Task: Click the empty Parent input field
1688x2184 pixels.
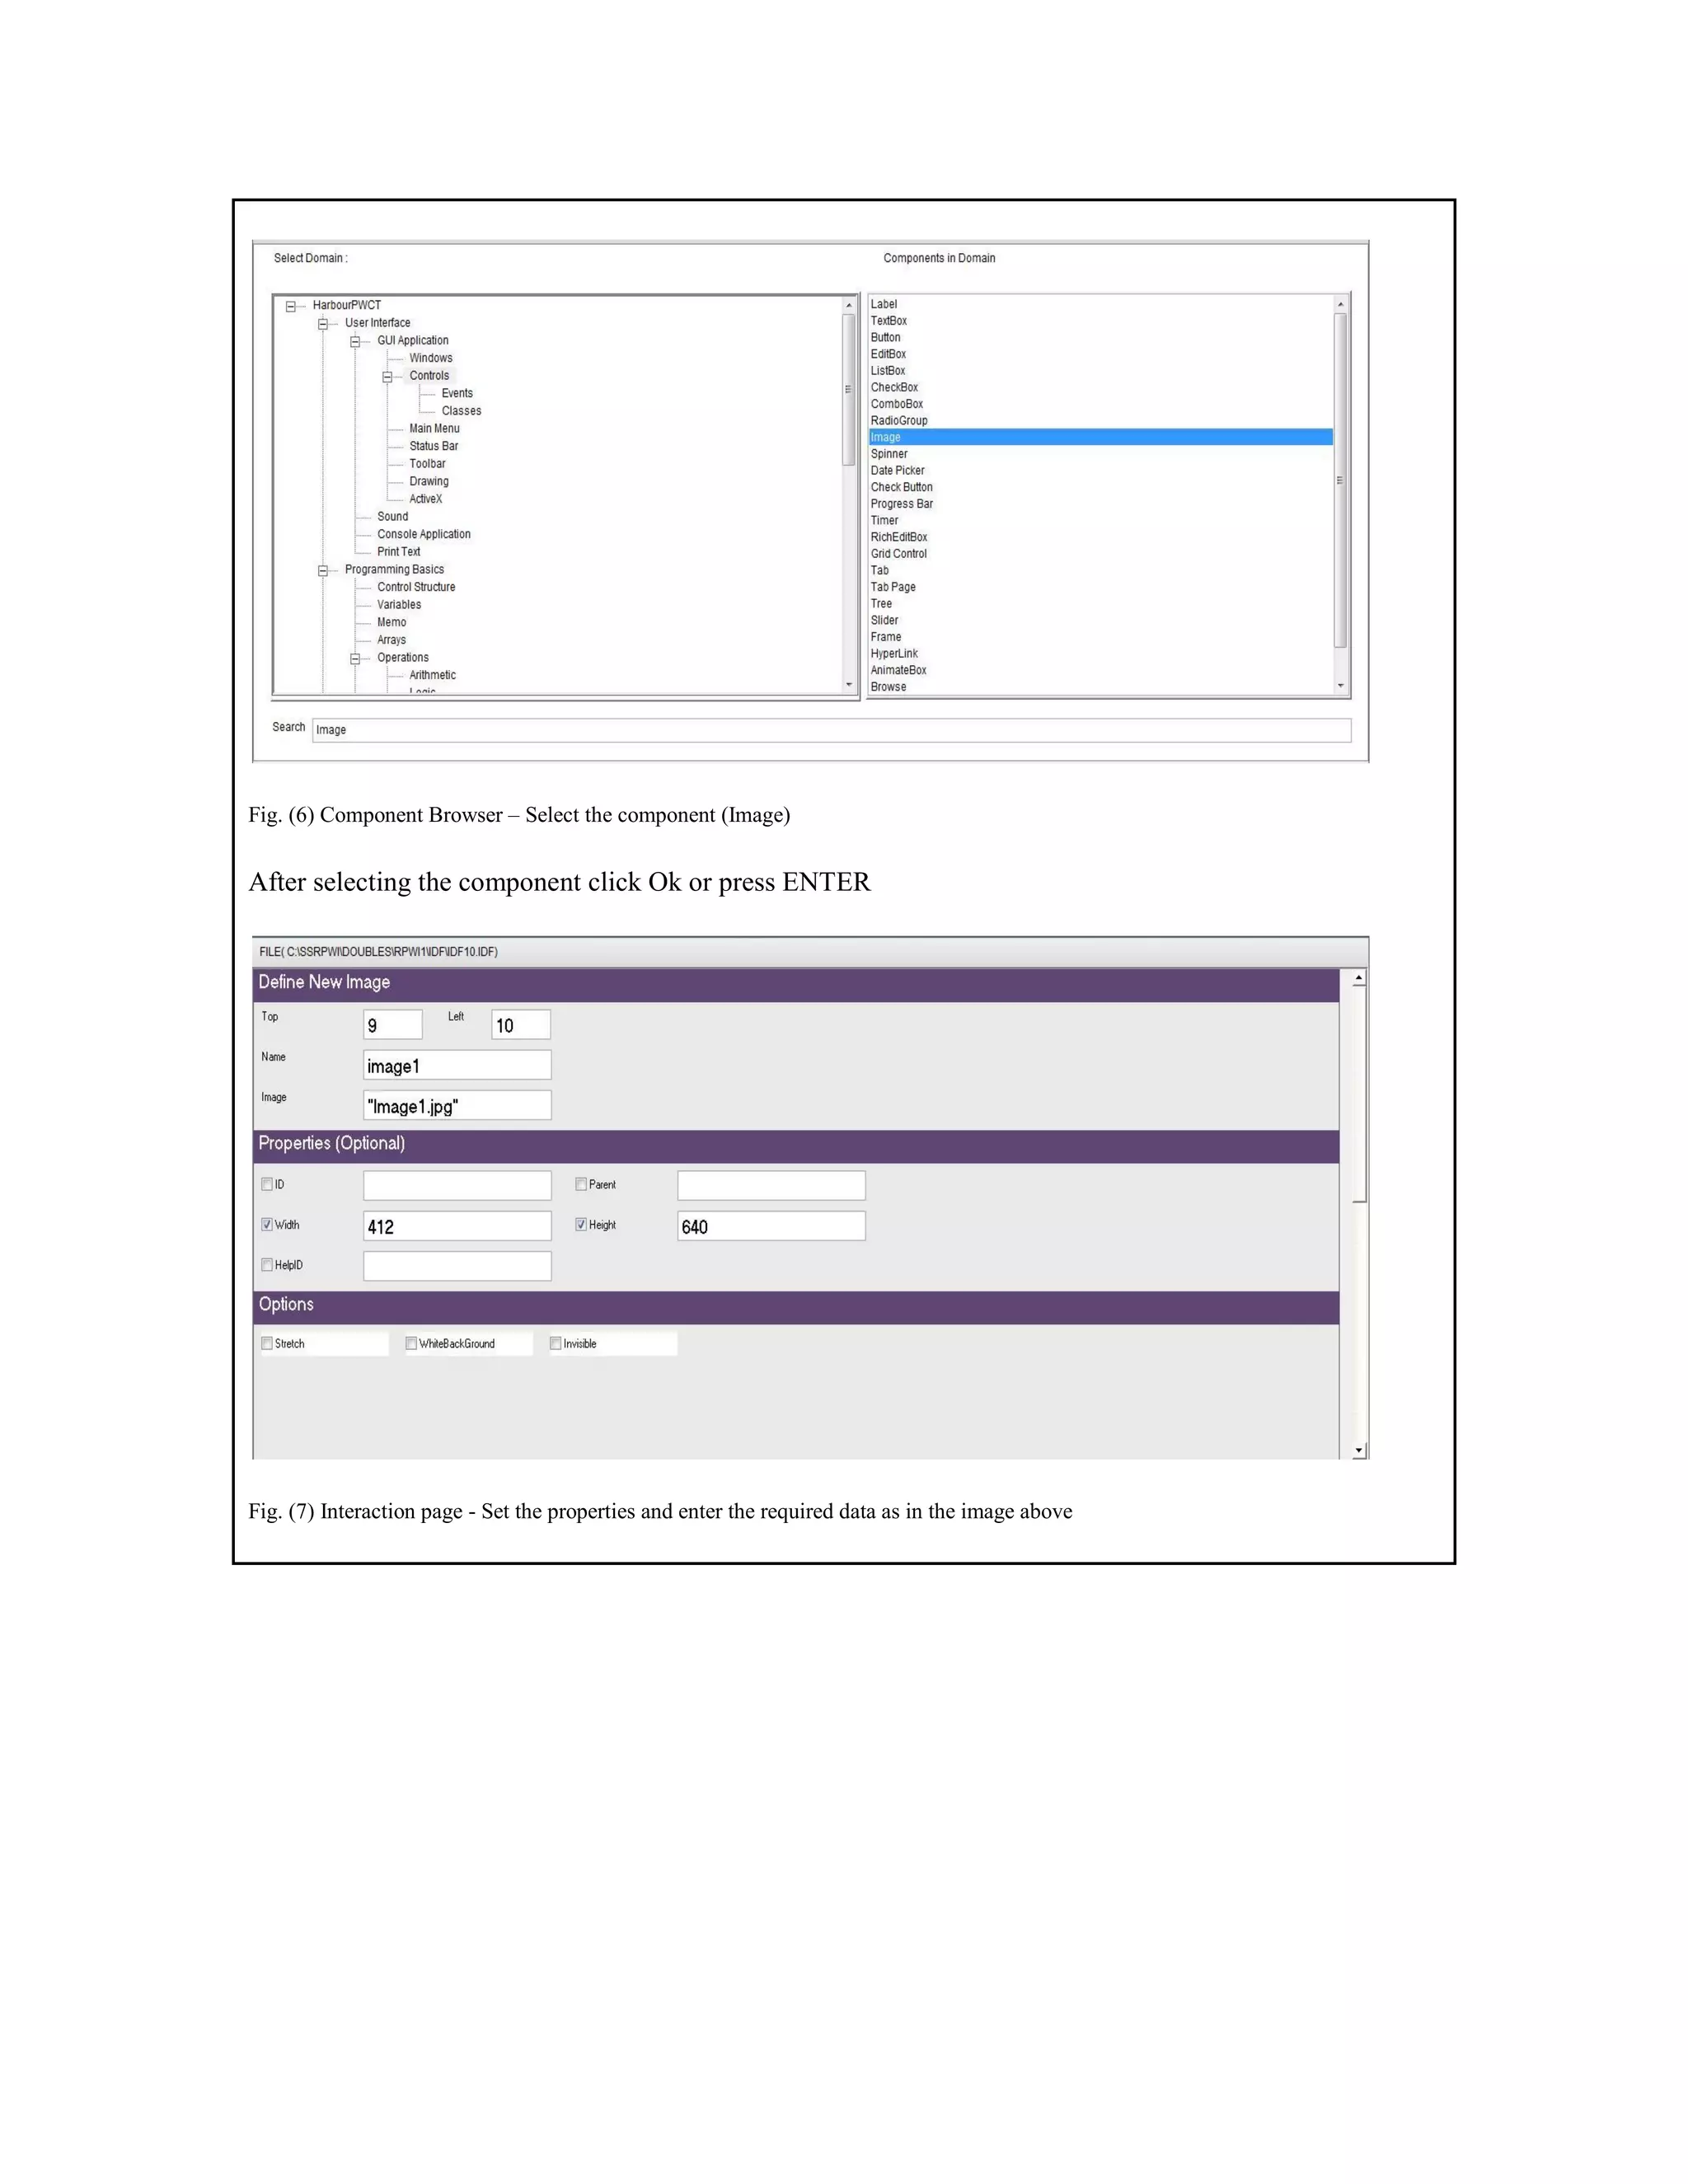Action: (x=771, y=1186)
